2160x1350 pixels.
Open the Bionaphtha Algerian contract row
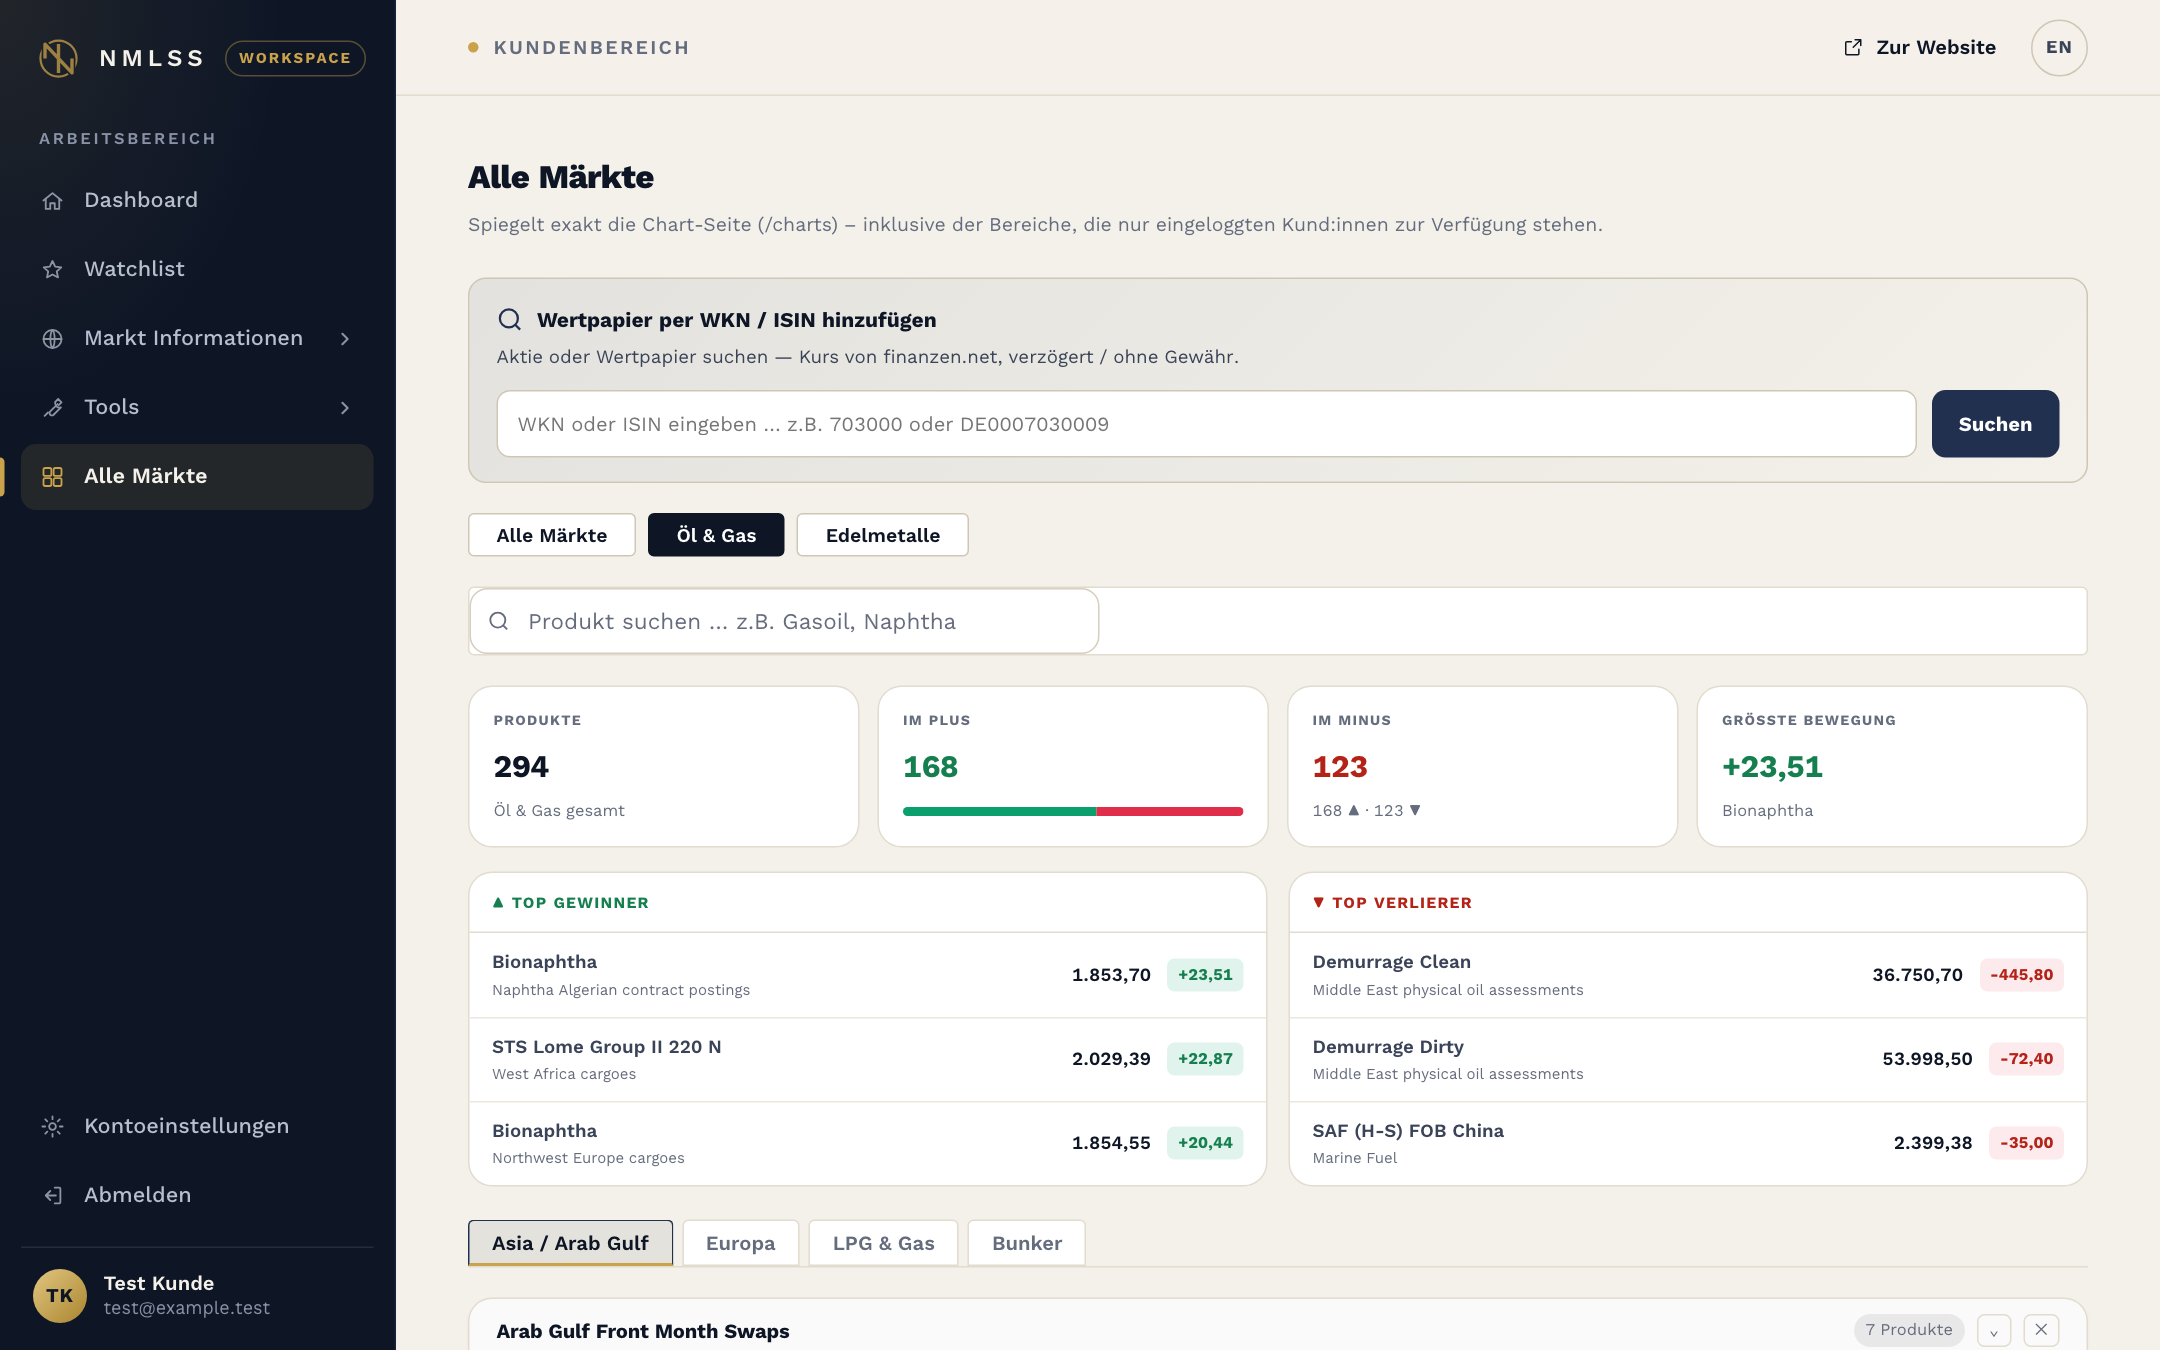click(867, 975)
